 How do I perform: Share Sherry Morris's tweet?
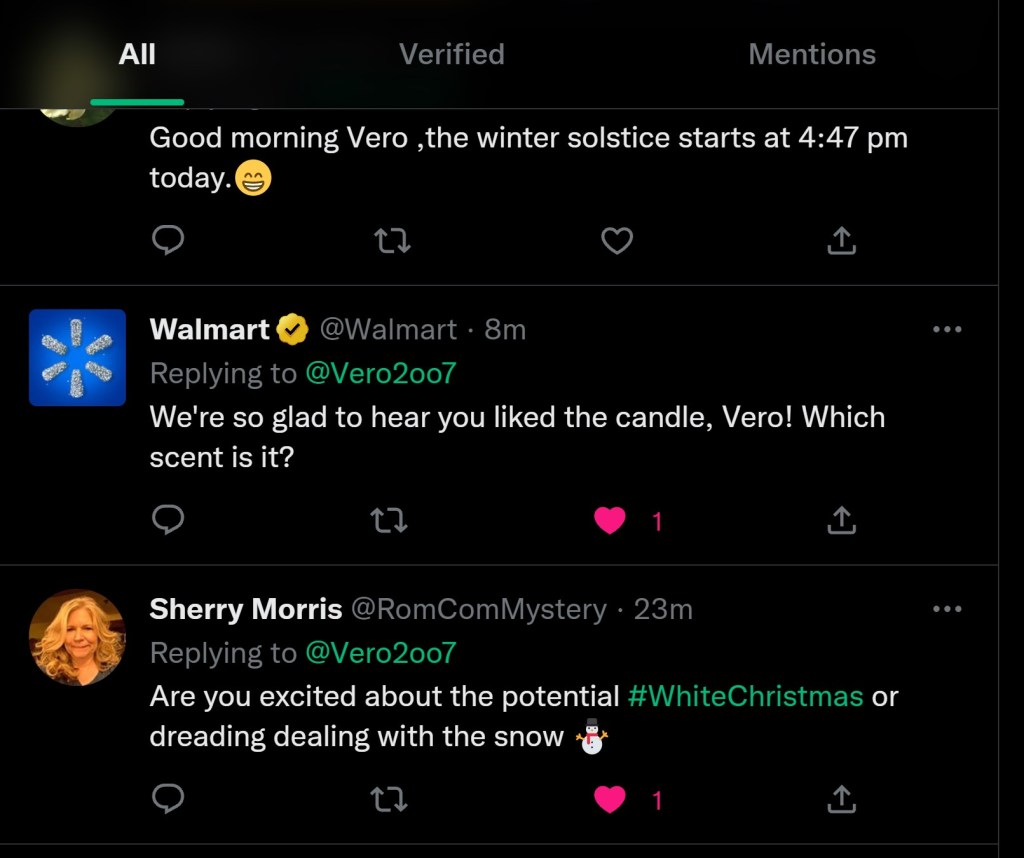point(842,799)
